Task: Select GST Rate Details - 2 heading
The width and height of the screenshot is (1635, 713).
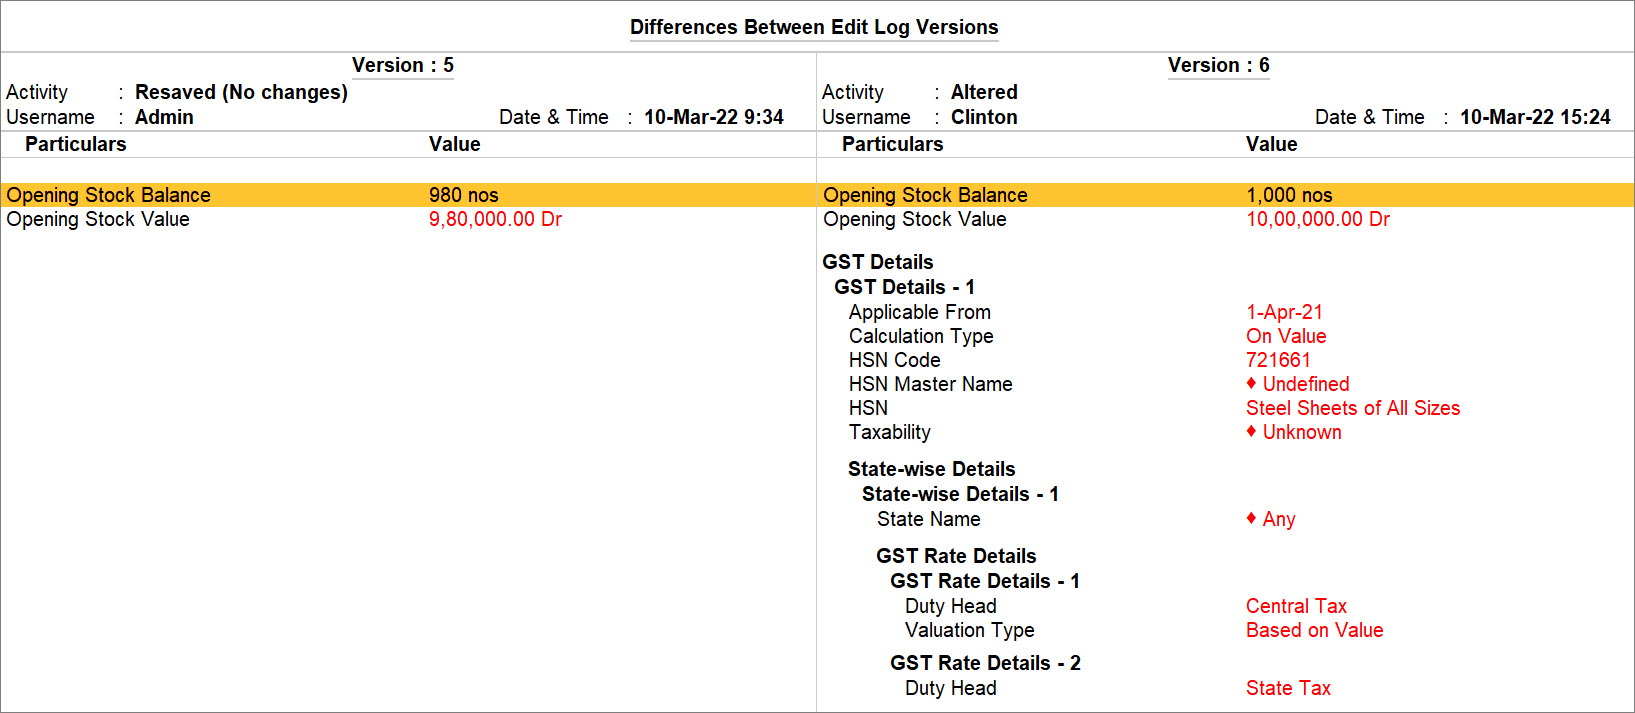Action: (x=985, y=663)
